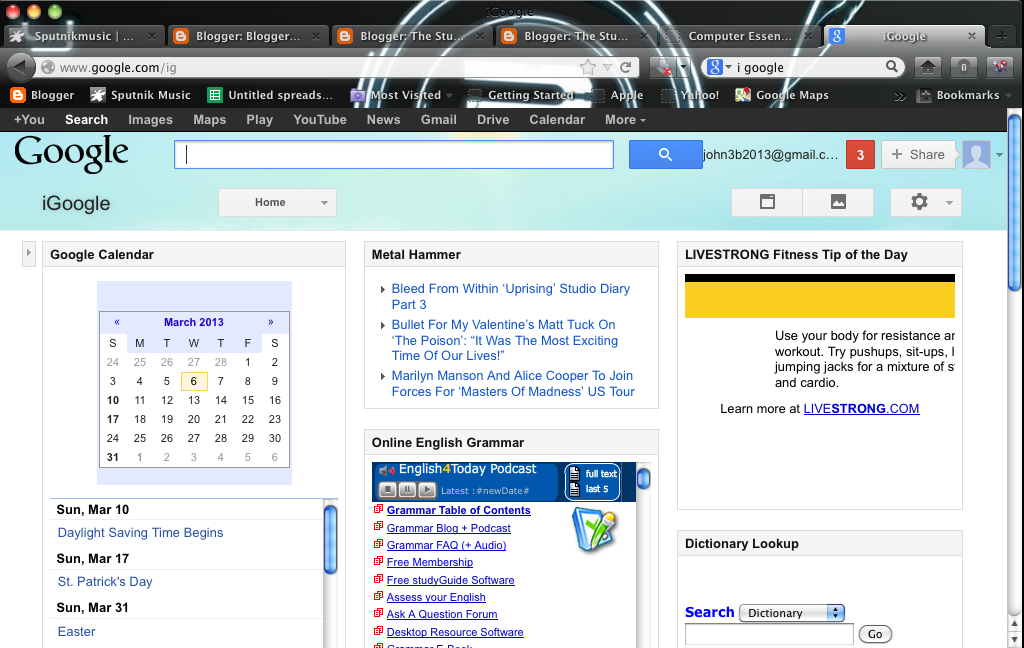
Task: Open YouTube in the Google bar
Action: (x=320, y=120)
